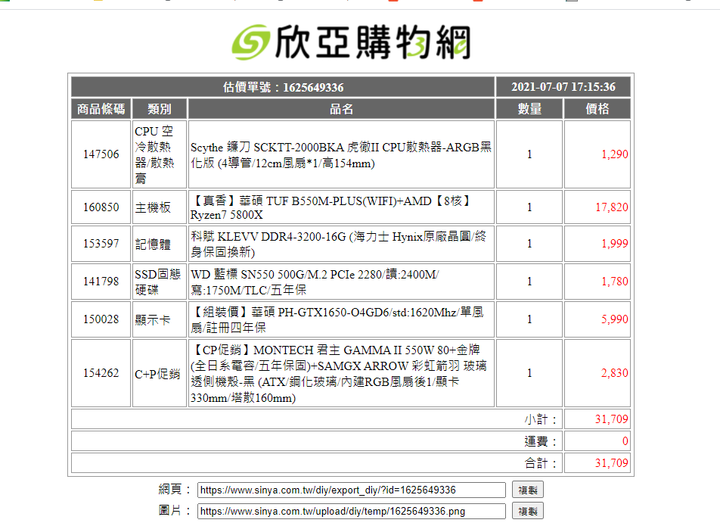Click the 記憶體 category cell
Image resolution: width=720 pixels, height=526 pixels.
click(159, 243)
